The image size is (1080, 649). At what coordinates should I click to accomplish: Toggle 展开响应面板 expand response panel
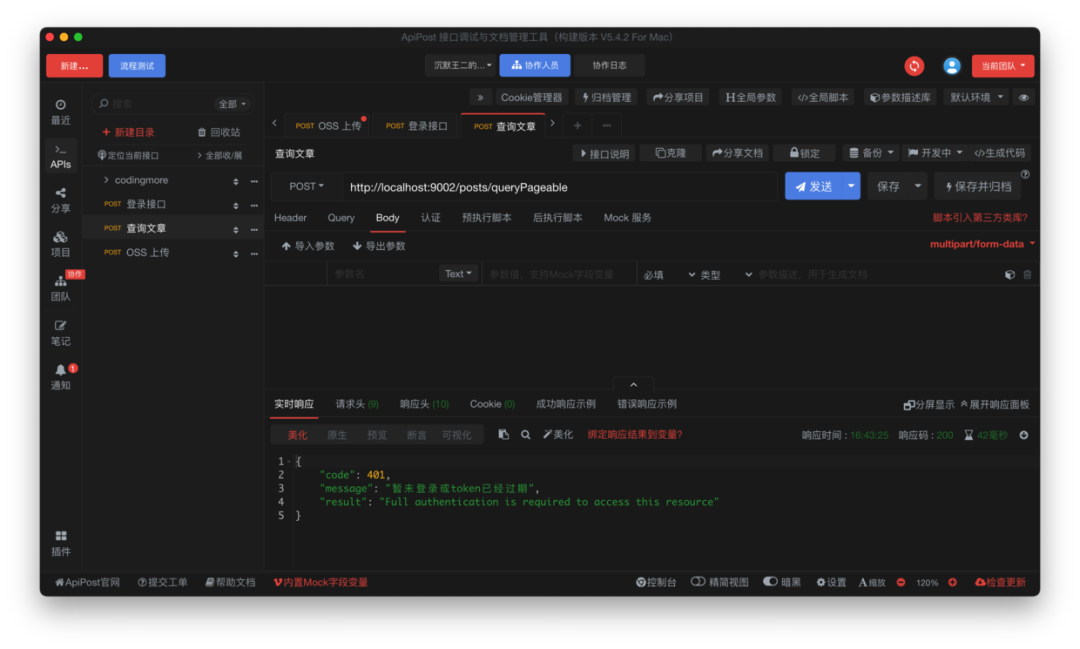pyautogui.click(x=995, y=404)
